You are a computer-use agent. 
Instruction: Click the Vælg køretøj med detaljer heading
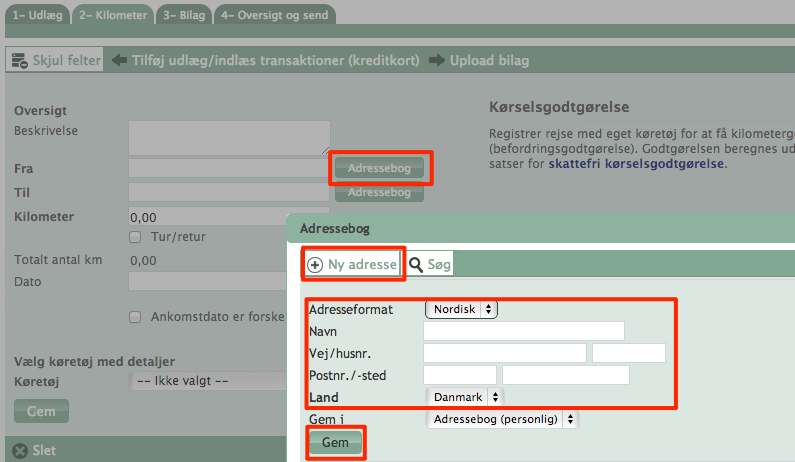[94, 362]
